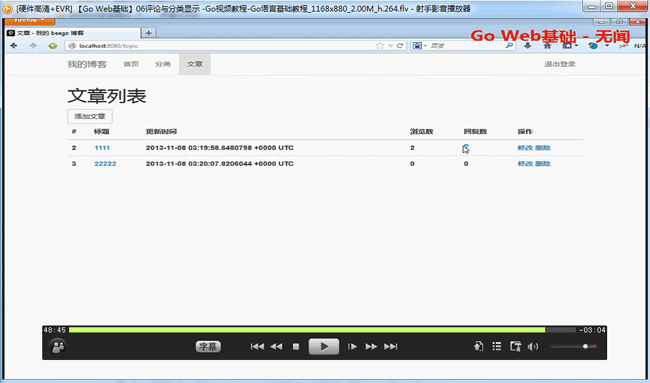Viewport: 650px width, 383px height.
Task: Show the playlist icon in the player
Action: [x=497, y=346]
